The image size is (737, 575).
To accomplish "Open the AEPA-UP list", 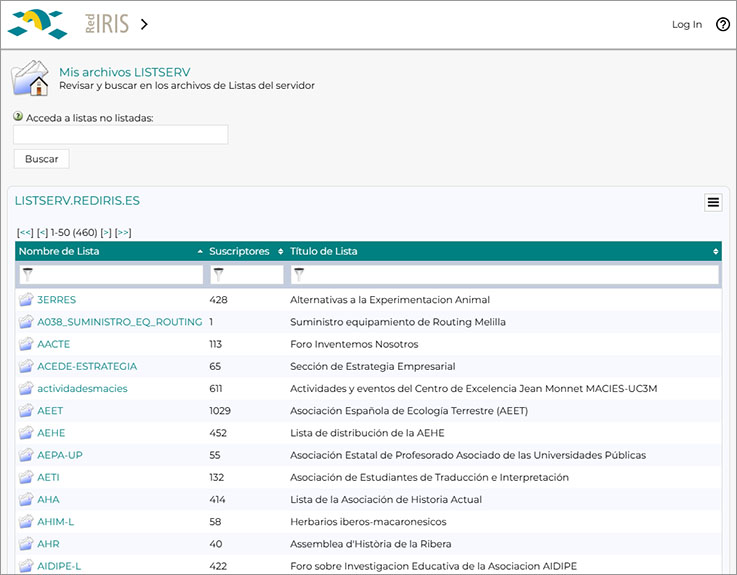I will point(60,455).
